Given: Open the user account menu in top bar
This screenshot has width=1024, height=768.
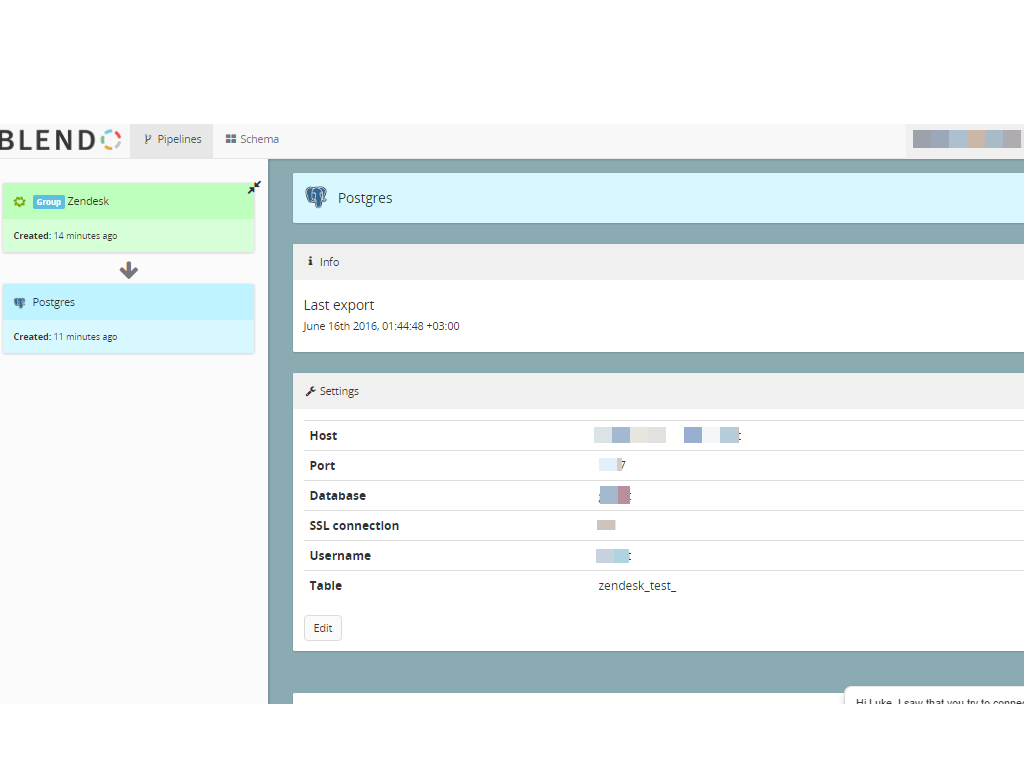Looking at the screenshot, I should (x=966, y=140).
